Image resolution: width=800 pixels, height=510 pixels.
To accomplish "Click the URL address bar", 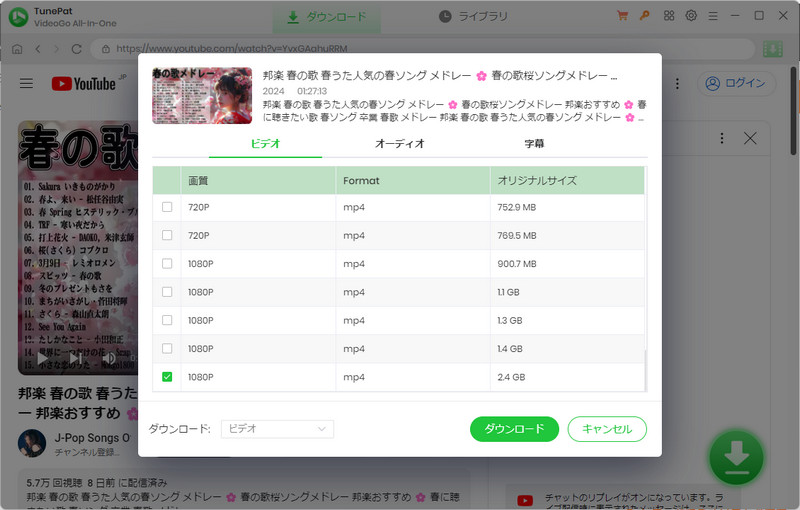I will pos(422,49).
